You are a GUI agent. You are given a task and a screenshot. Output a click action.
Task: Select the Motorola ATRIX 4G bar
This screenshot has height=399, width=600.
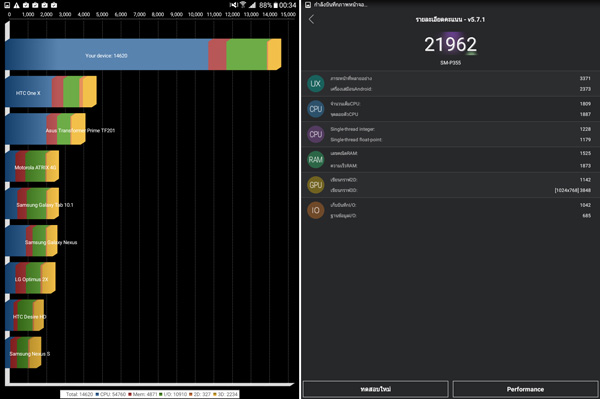pos(32,166)
